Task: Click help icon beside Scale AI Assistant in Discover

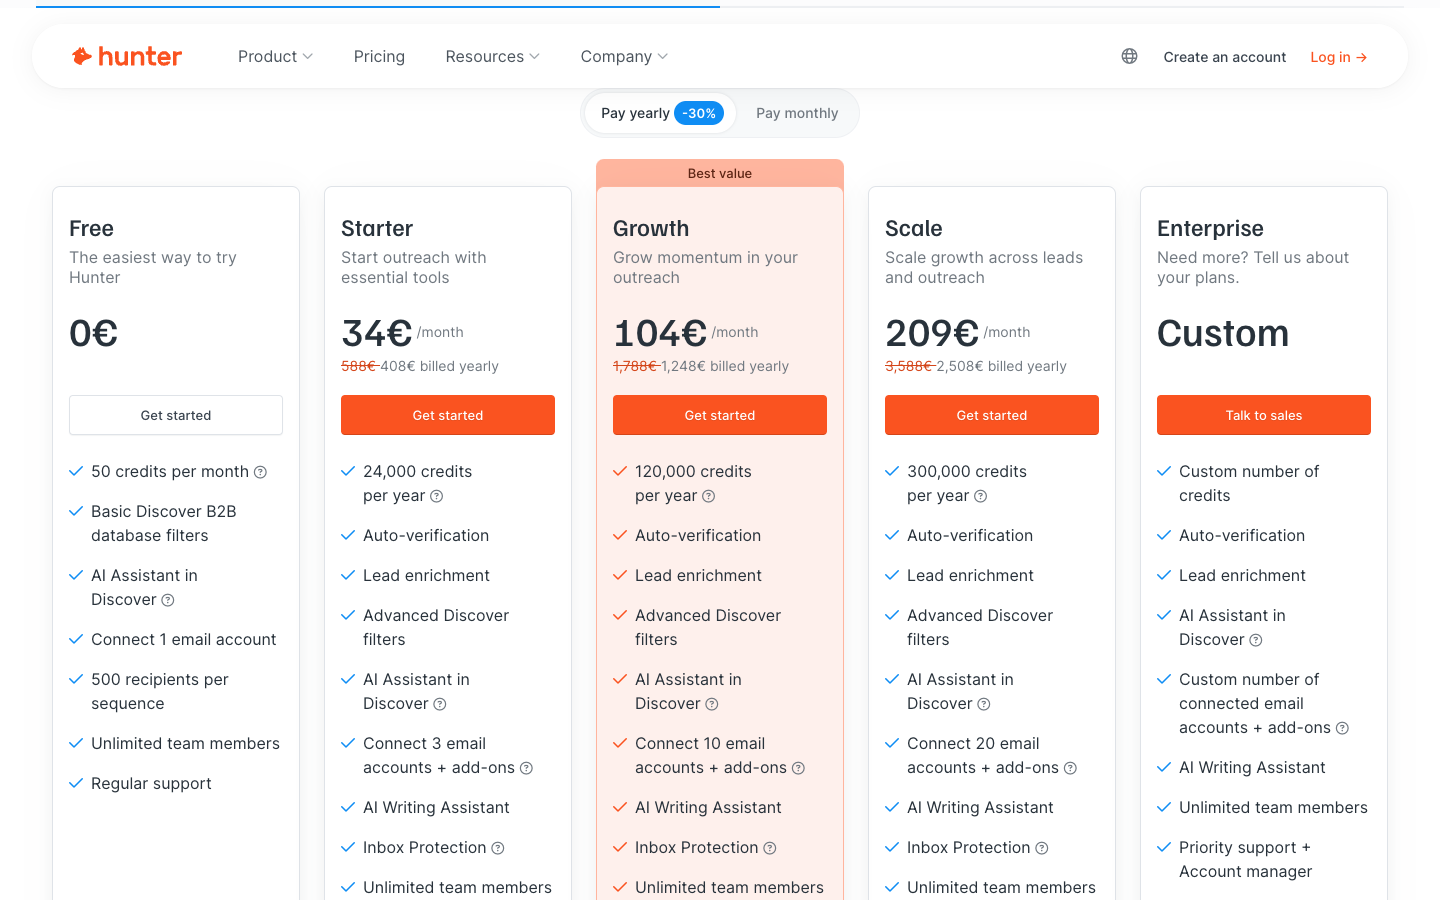Action: coord(984,704)
